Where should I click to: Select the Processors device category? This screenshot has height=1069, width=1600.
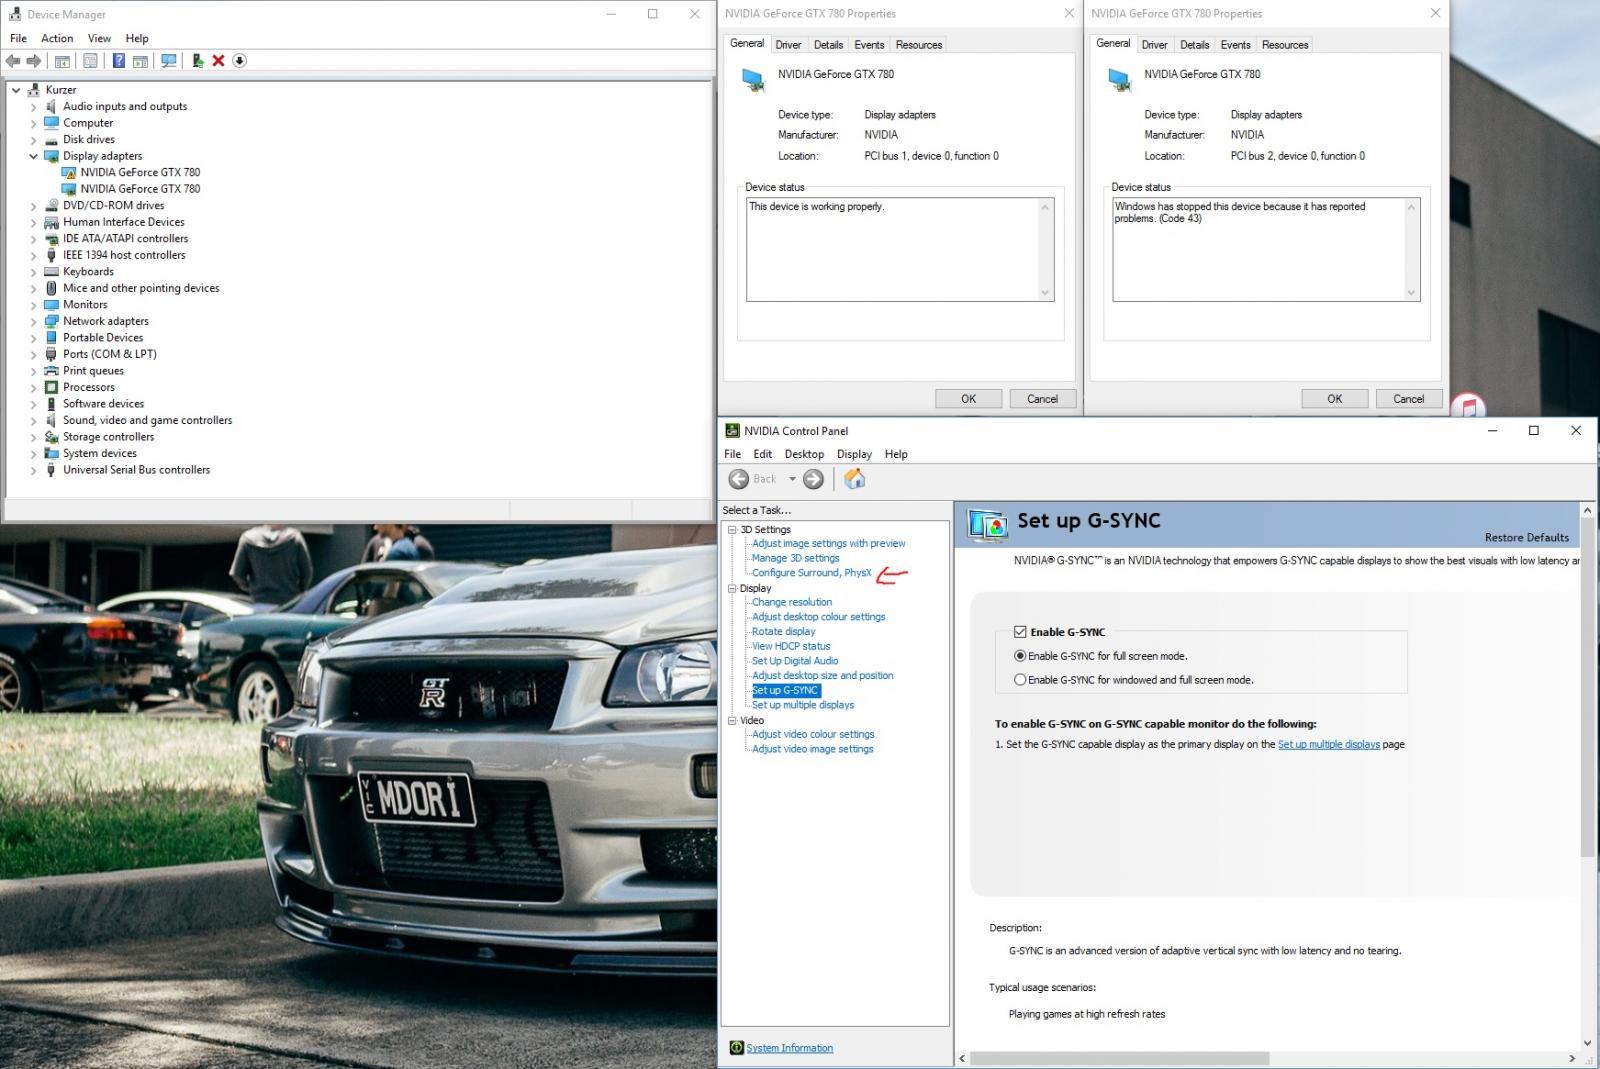pos(89,387)
